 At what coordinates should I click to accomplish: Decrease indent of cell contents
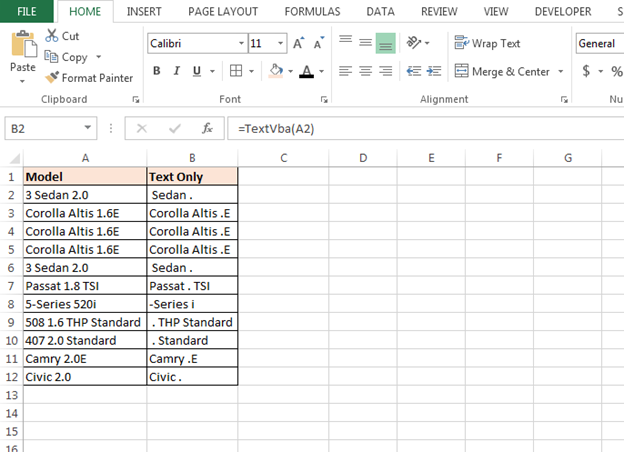413,71
